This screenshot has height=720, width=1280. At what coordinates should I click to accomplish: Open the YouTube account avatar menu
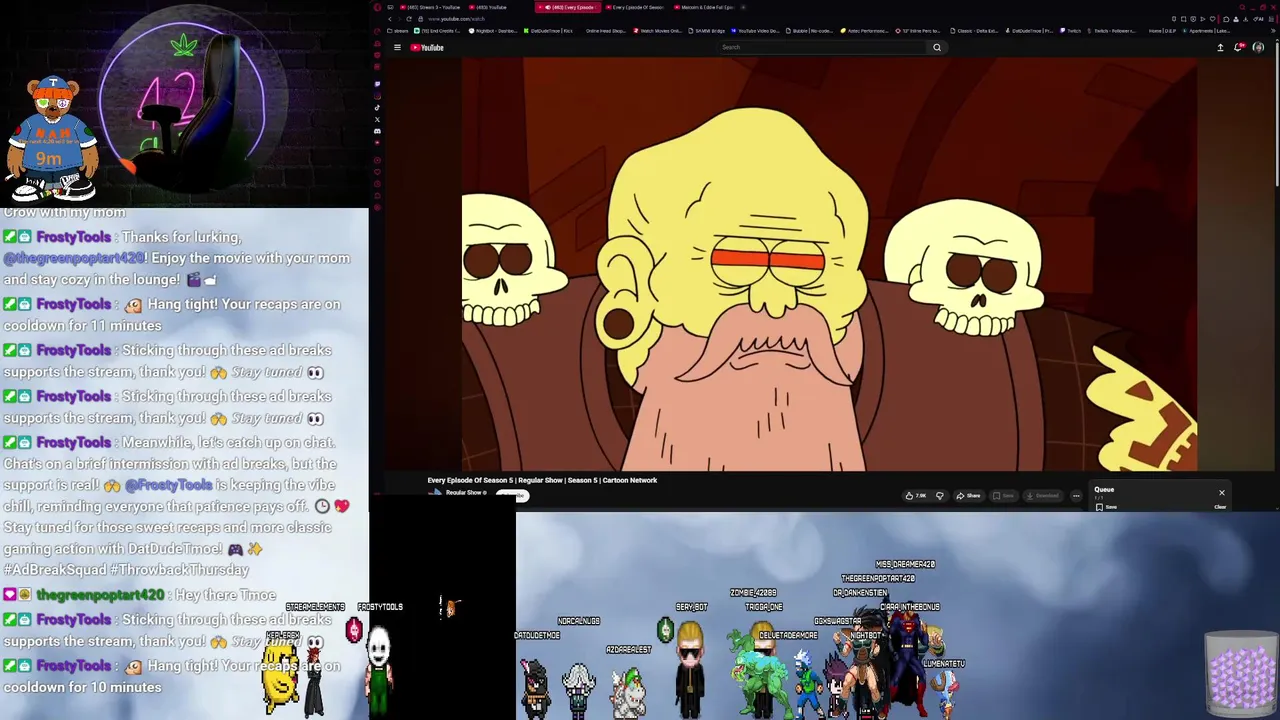pos(1258,47)
